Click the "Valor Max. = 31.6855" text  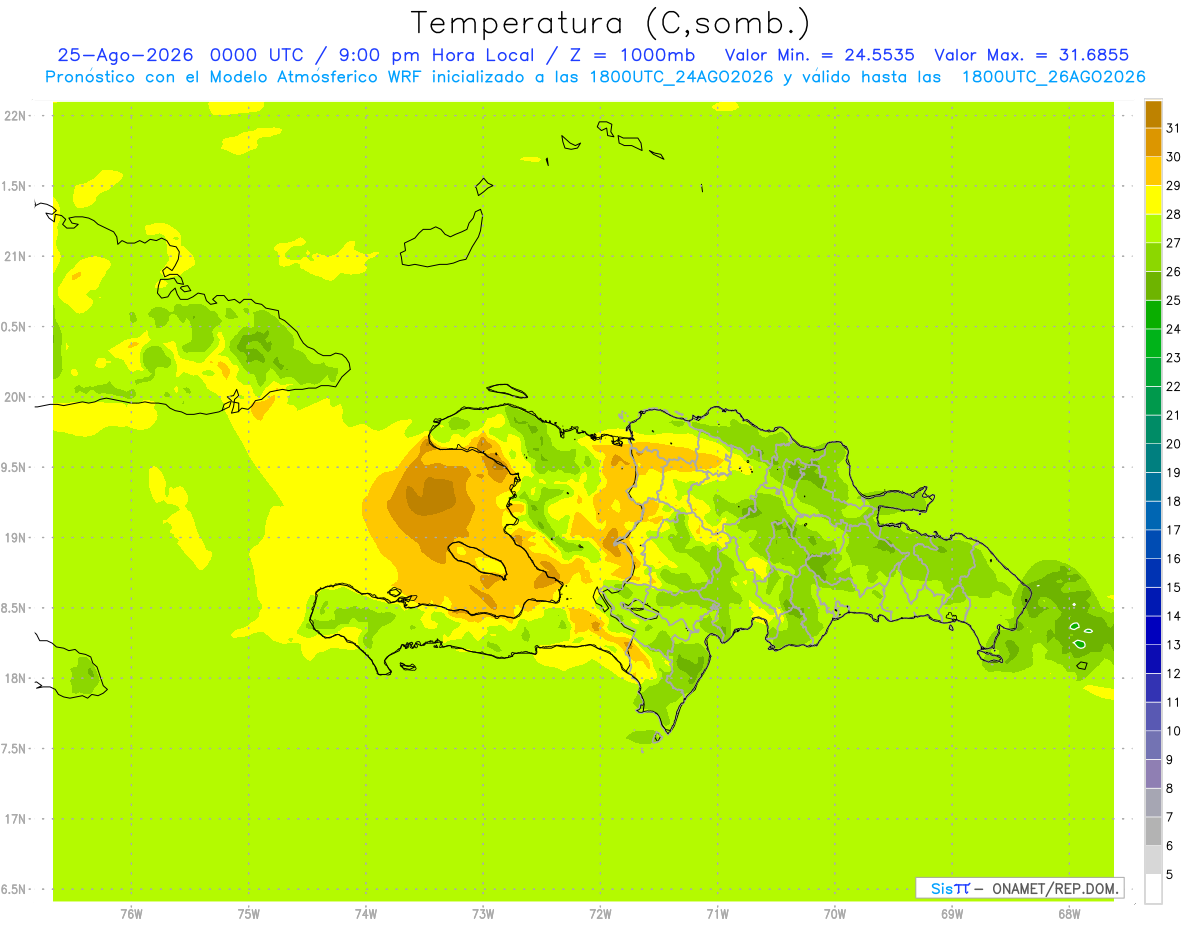1031,55
